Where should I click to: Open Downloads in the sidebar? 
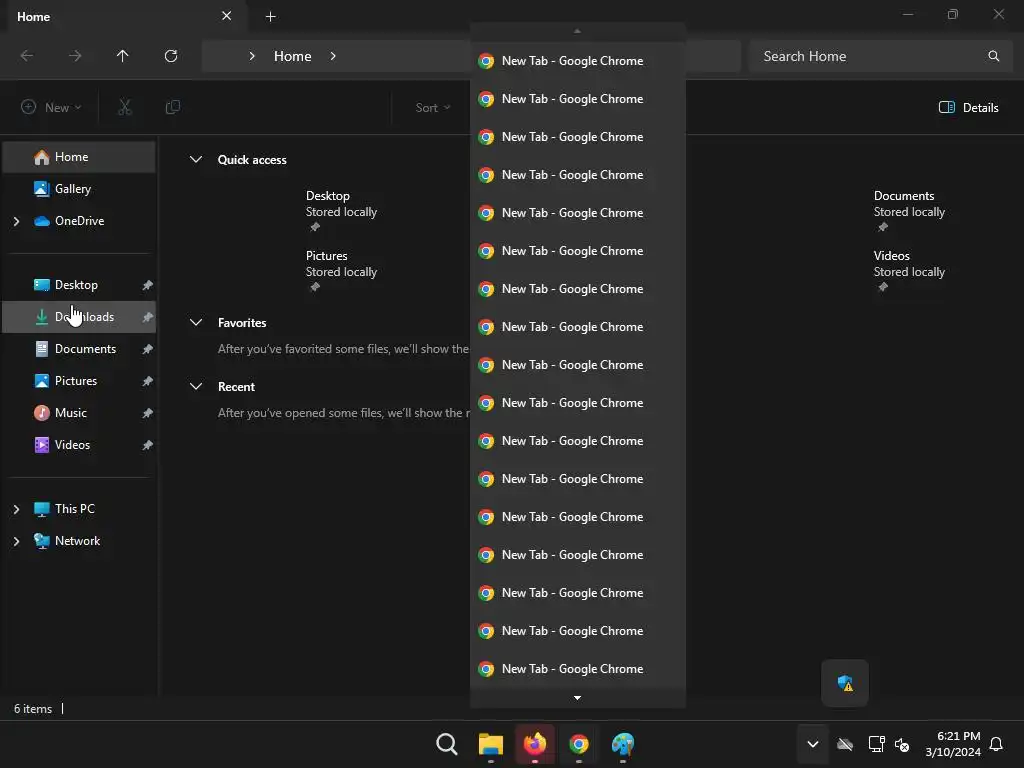pyautogui.click(x=79, y=317)
